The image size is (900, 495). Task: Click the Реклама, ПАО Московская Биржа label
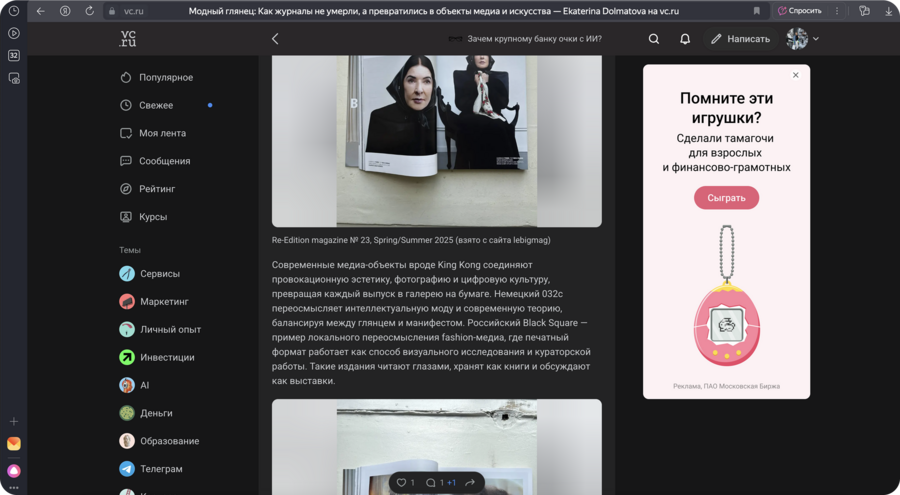[726, 386]
